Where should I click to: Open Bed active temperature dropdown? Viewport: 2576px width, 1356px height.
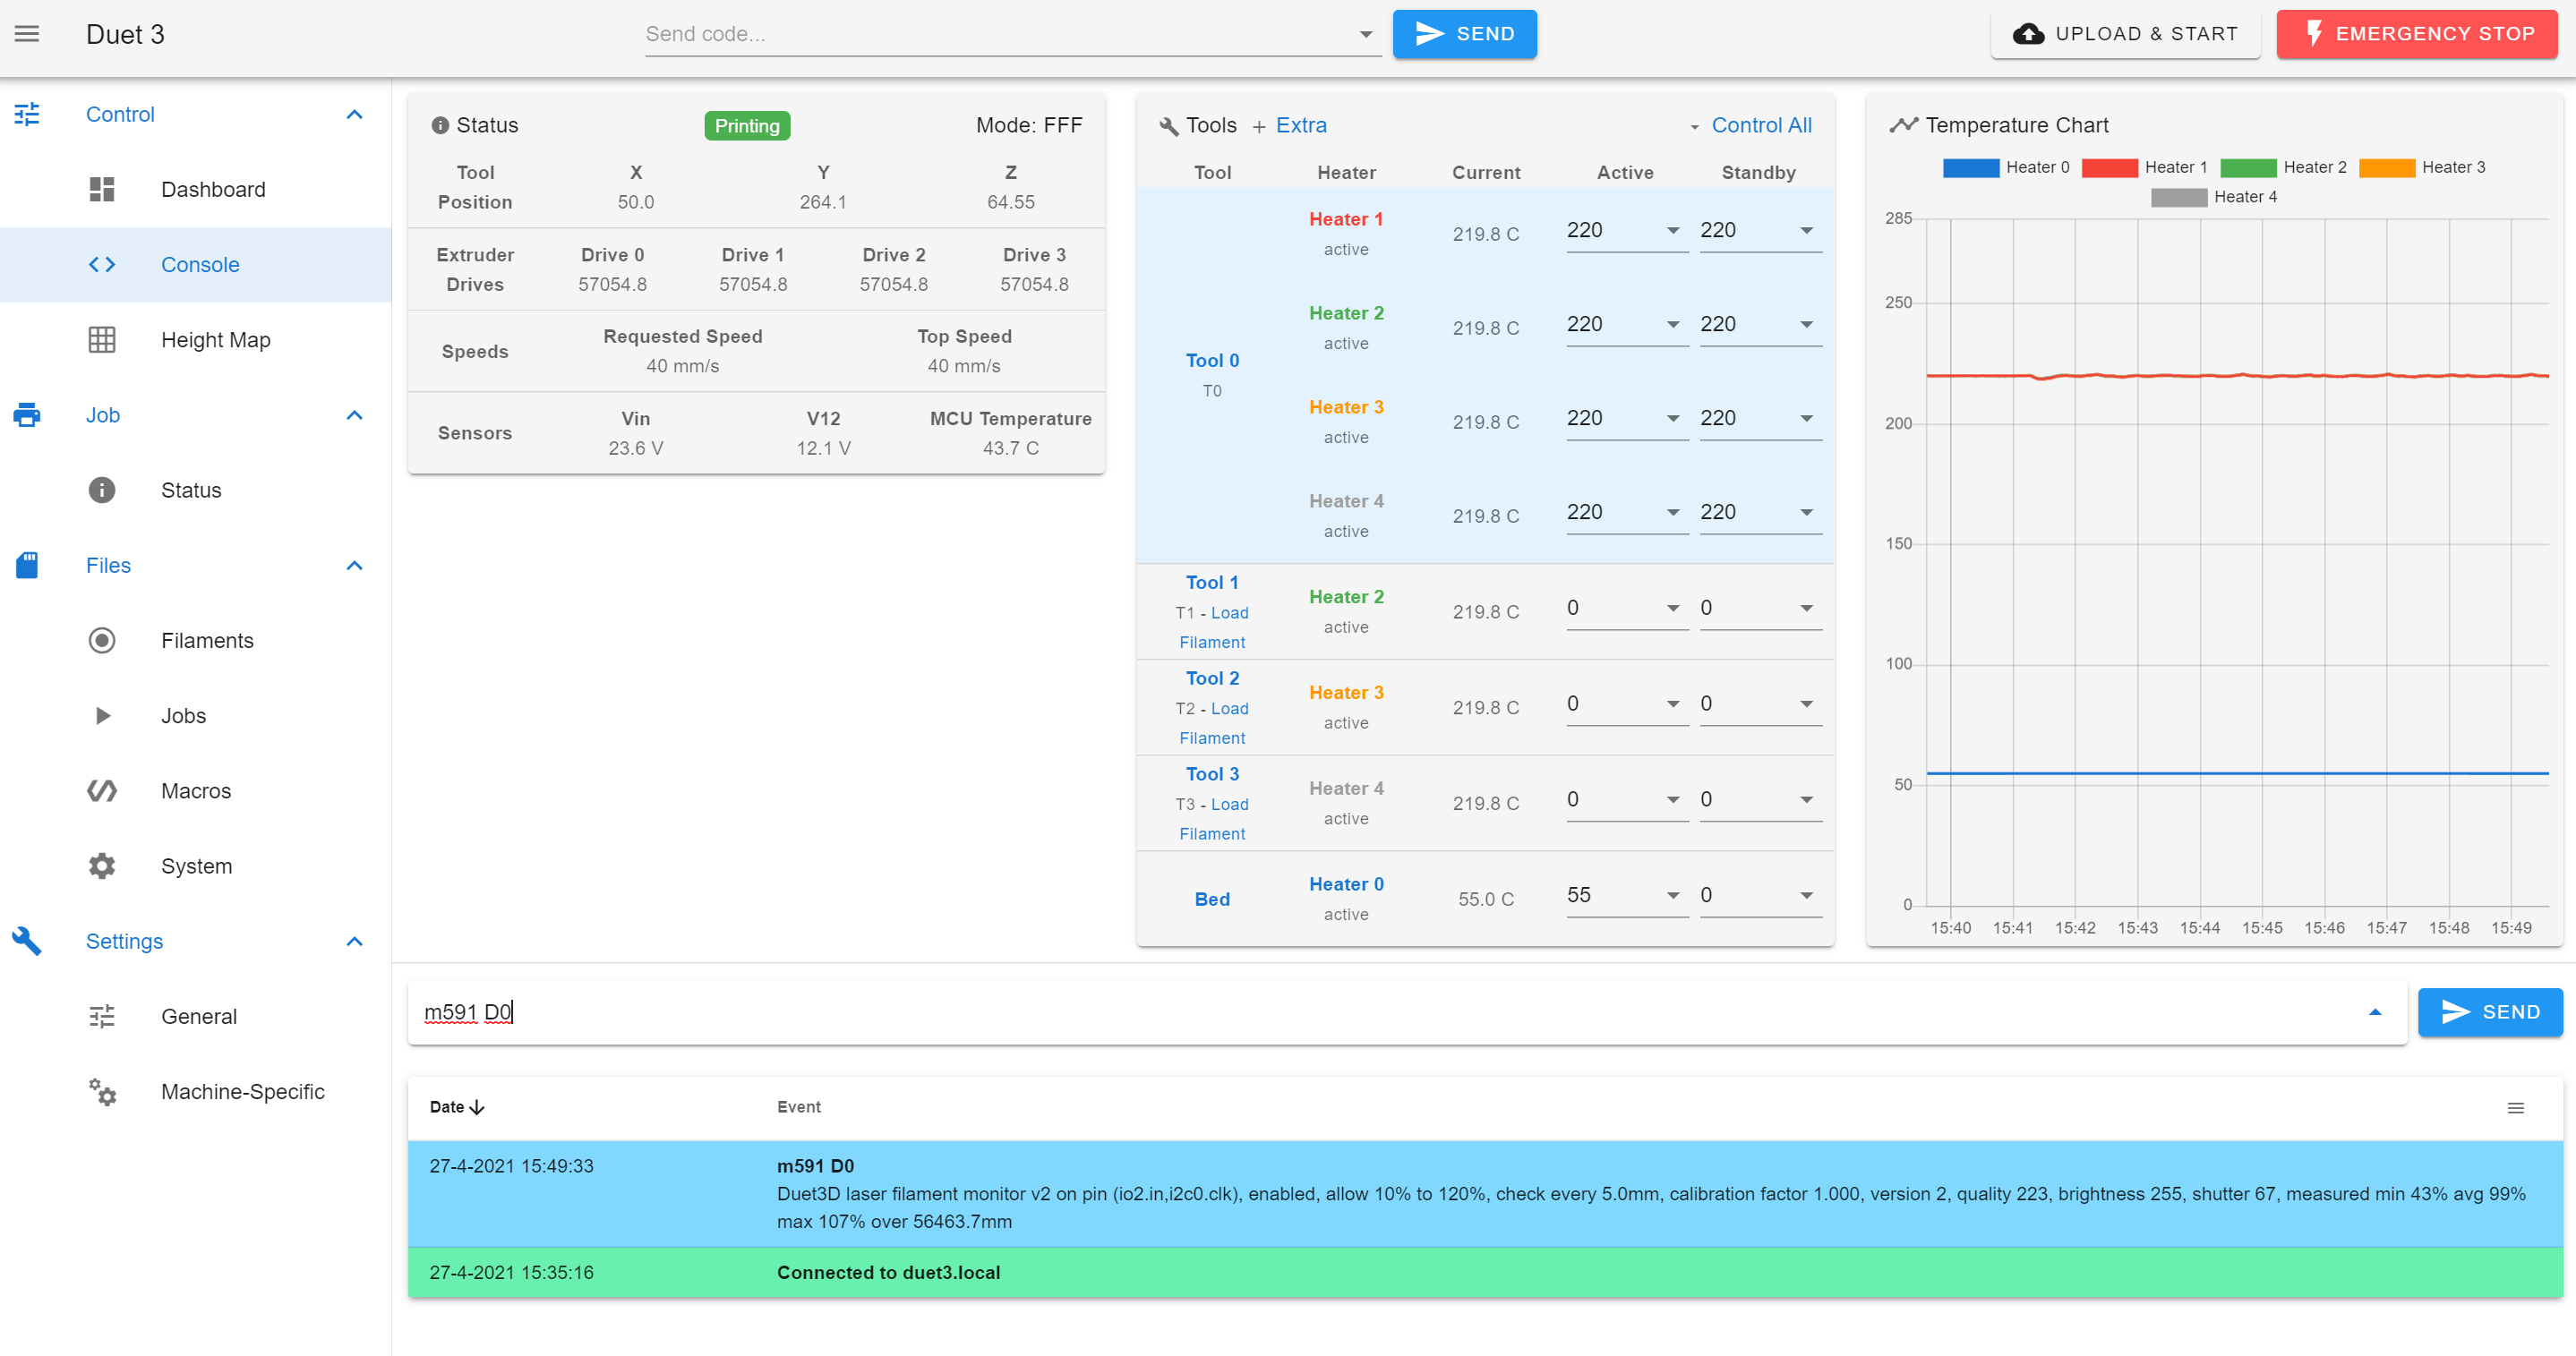pyautogui.click(x=1672, y=895)
